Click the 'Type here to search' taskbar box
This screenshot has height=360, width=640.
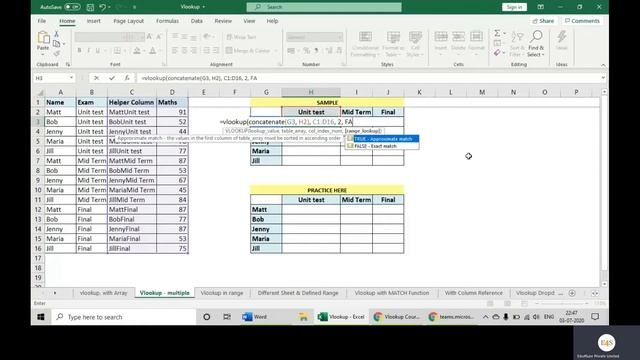pyautogui.click(x=124, y=317)
